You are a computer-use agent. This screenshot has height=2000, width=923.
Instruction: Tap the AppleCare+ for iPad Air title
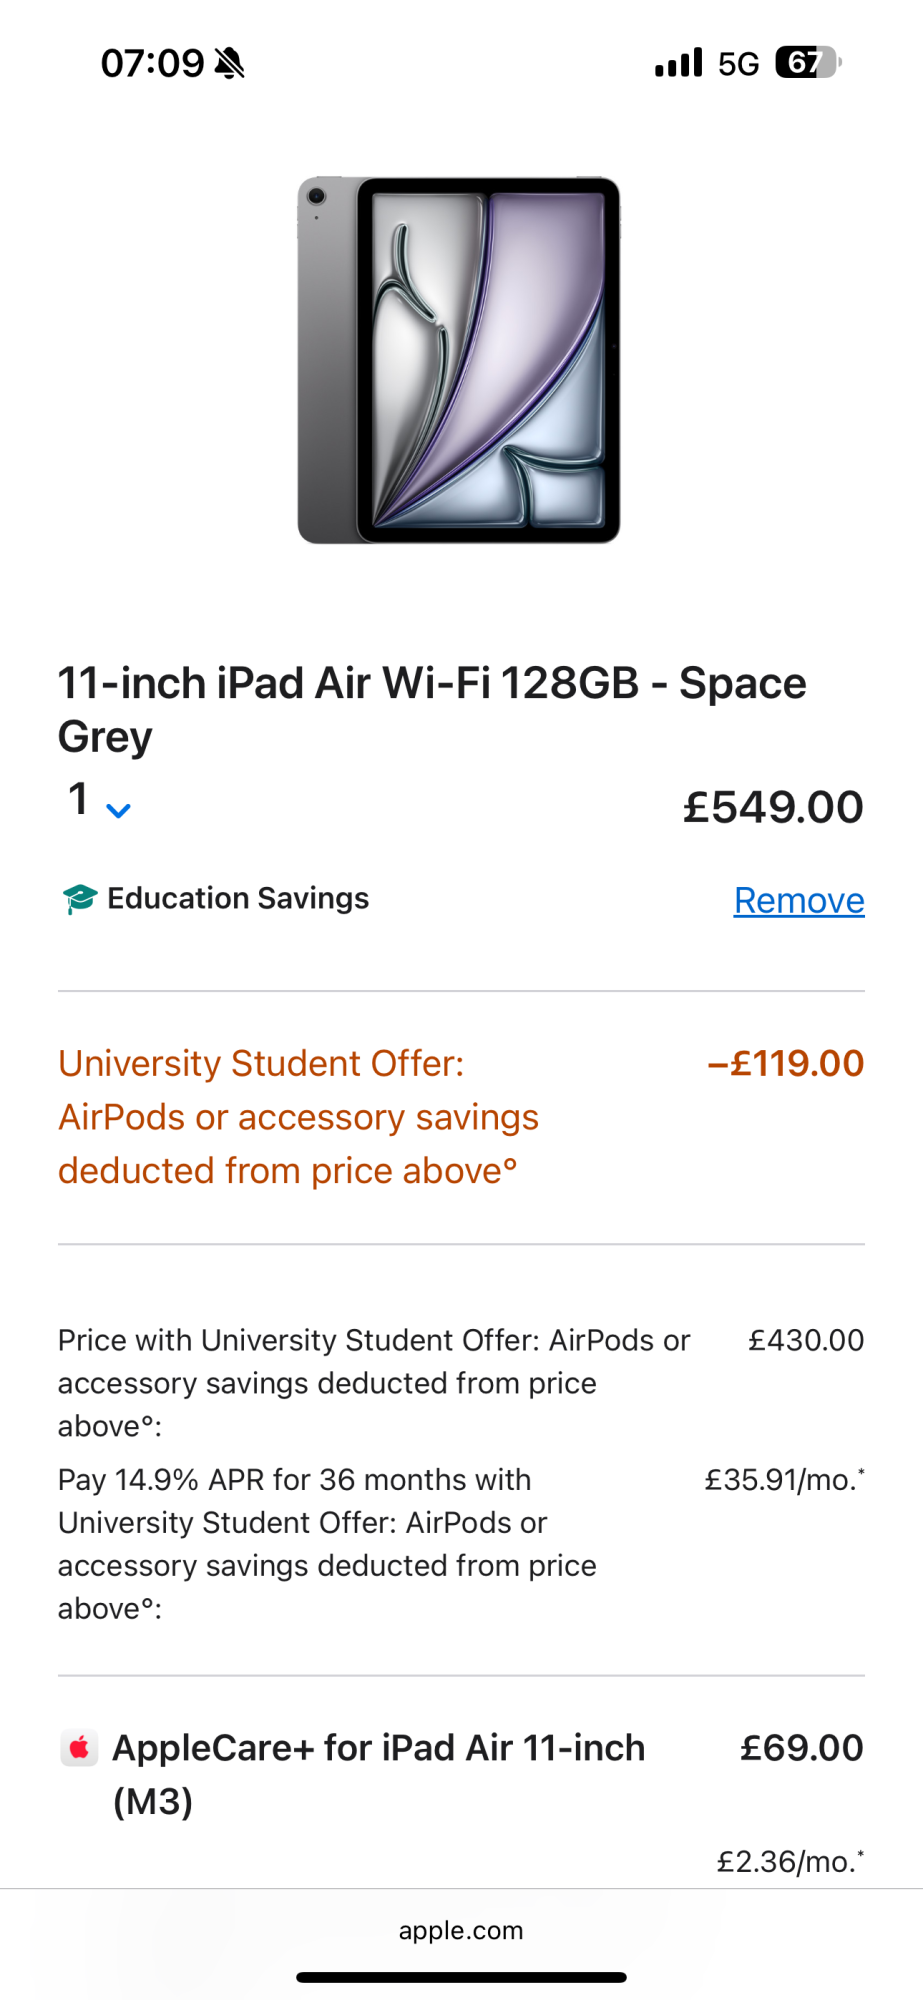point(378,1774)
